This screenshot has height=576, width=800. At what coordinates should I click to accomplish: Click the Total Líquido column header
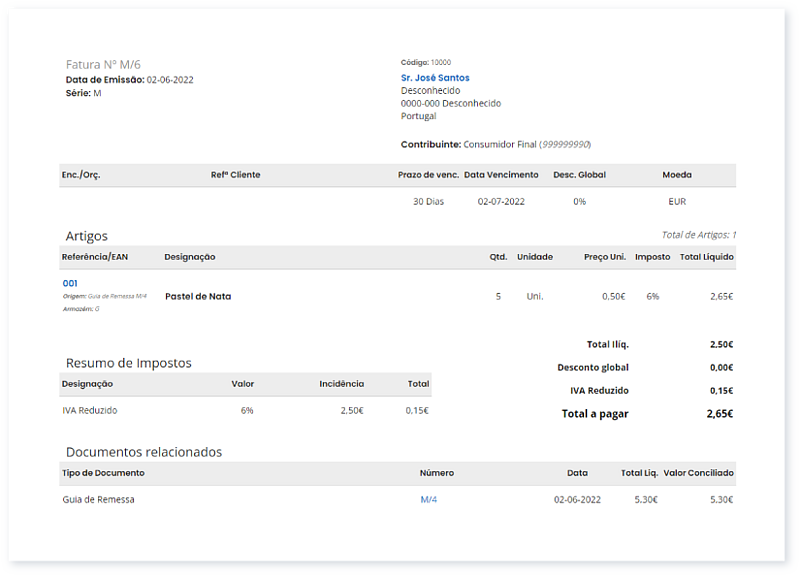tap(706, 257)
